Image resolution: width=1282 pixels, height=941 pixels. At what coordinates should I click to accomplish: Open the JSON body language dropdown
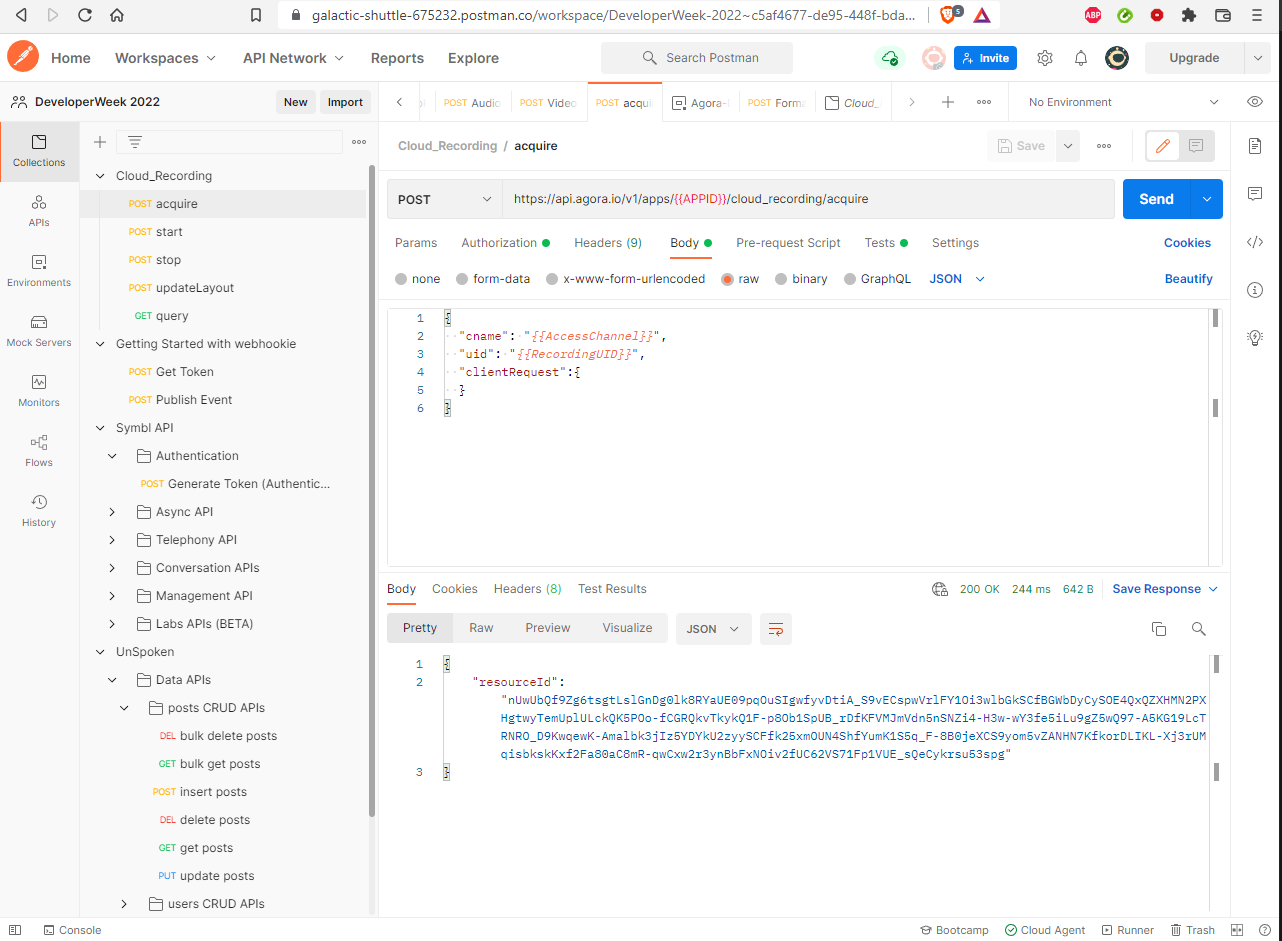tap(957, 279)
